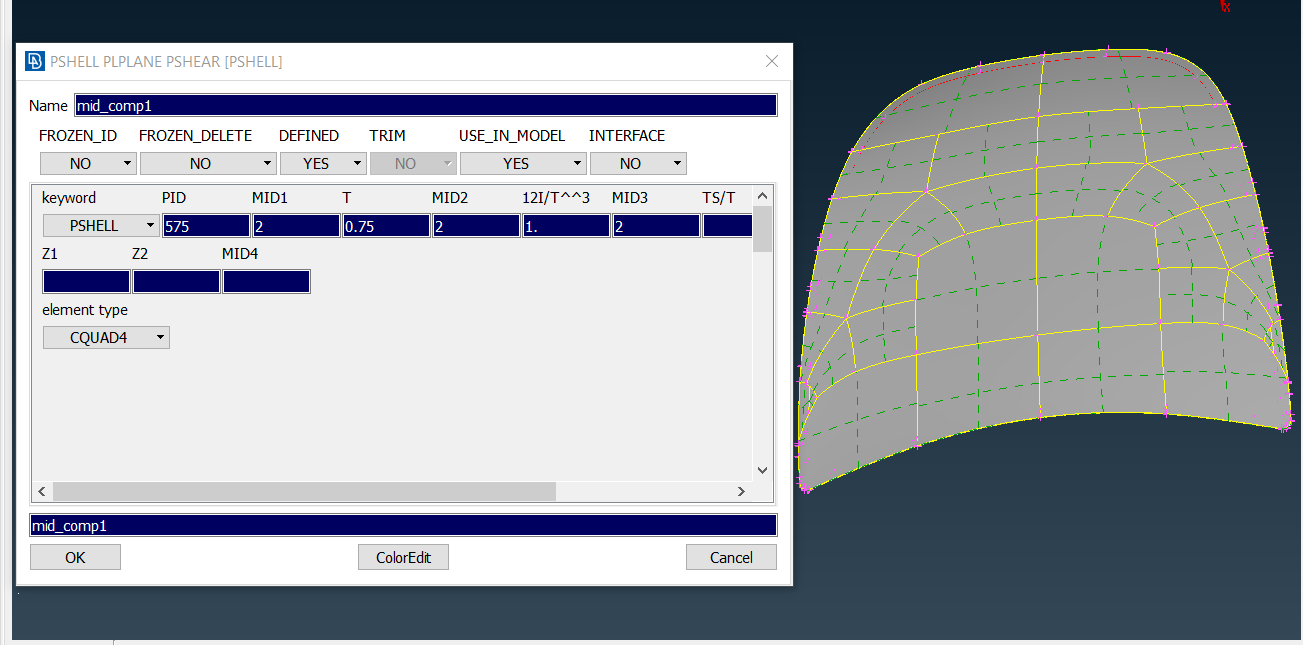Viewport: 1303px width, 645px height.
Task: Open ColorEdit to change component color
Action: coord(403,557)
